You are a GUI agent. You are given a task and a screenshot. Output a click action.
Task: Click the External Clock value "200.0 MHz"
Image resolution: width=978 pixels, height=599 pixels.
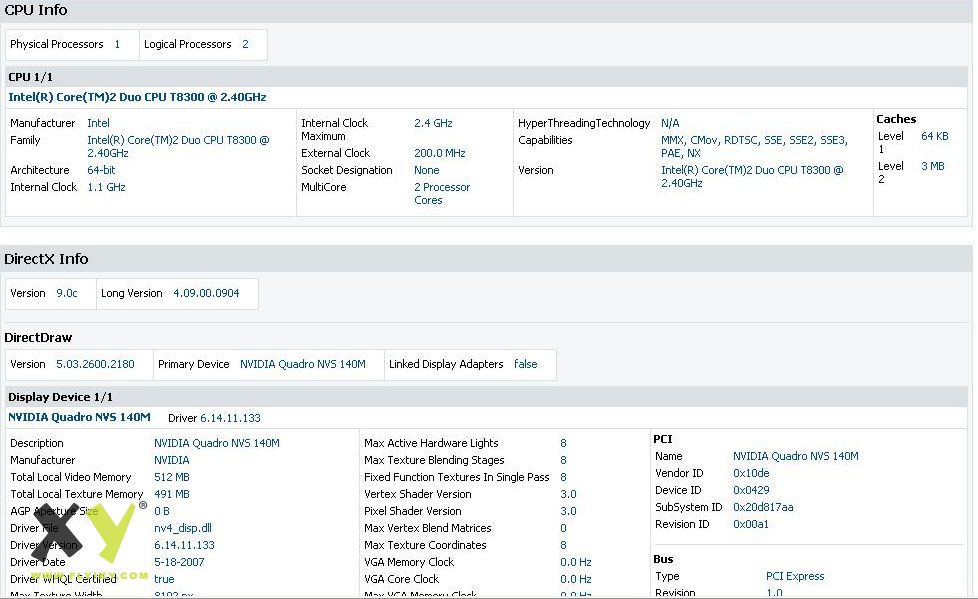(x=440, y=153)
